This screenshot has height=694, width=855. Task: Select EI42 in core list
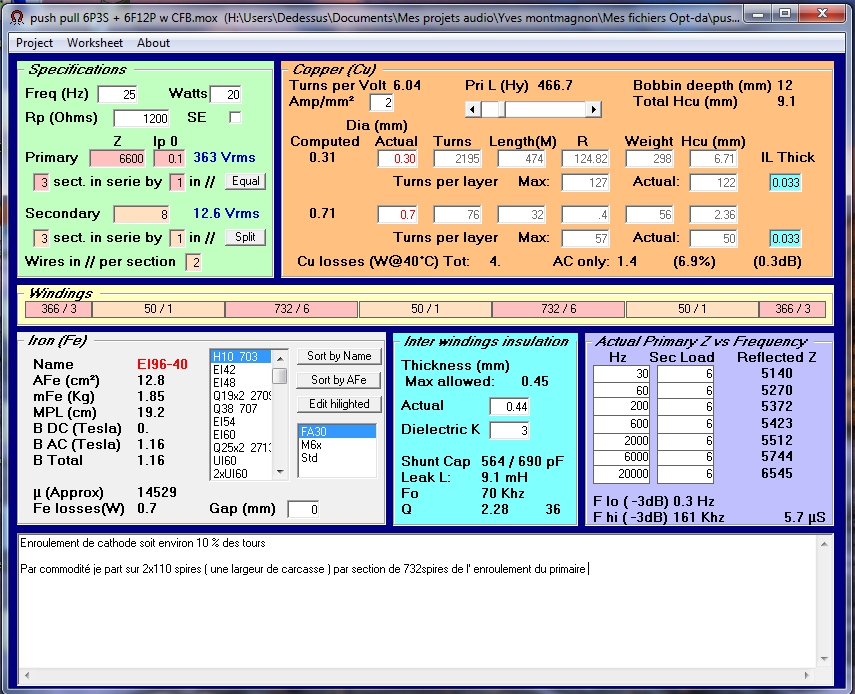240,370
